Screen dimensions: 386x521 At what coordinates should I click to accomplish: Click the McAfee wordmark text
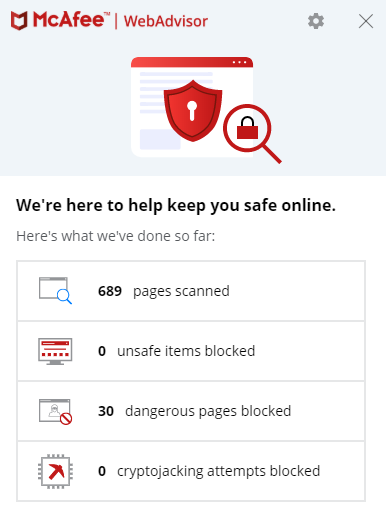click(69, 20)
